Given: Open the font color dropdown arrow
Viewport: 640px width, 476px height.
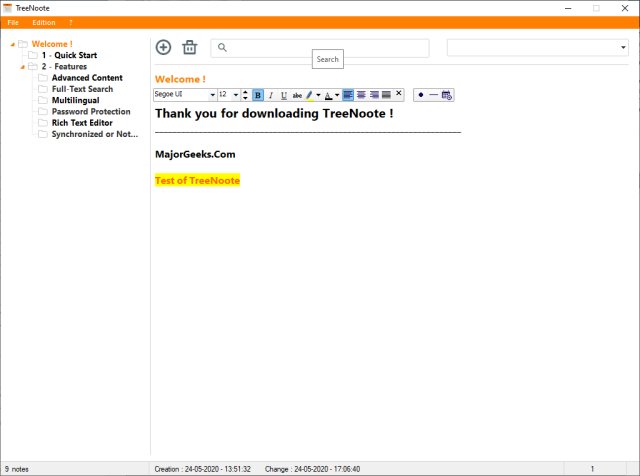Looking at the screenshot, I should point(337,95).
